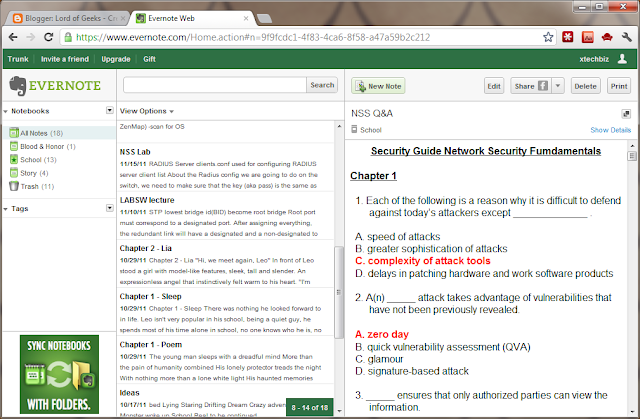This screenshot has height=419, width=640.
Task: Open the Share dropdown arrow
Action: click(558, 86)
